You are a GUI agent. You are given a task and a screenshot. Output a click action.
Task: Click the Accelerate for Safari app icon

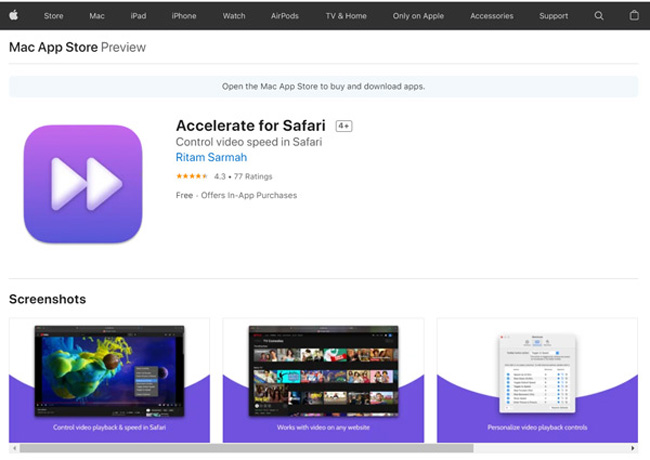(x=83, y=184)
